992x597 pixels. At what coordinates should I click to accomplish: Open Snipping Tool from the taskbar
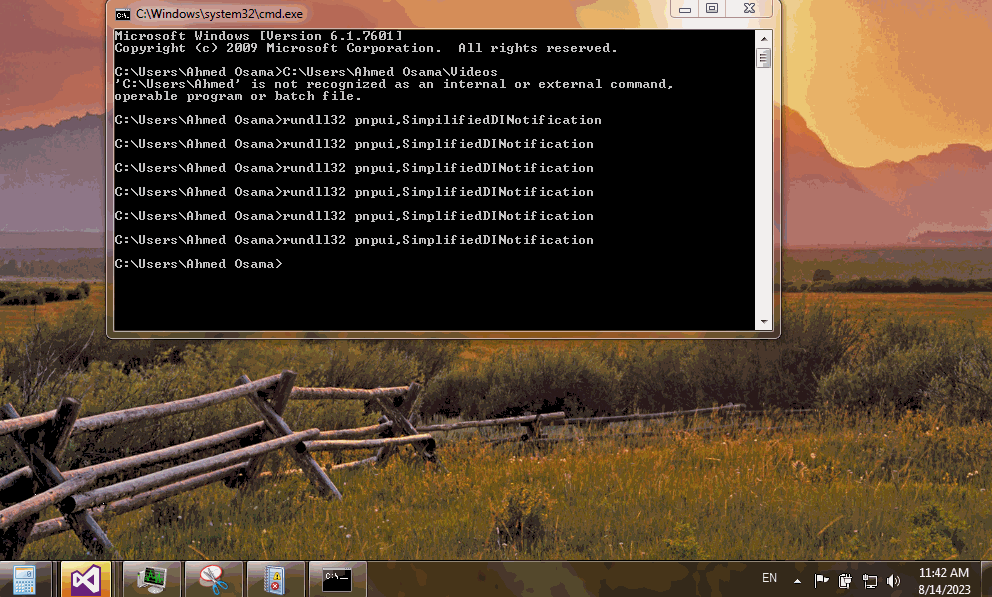point(212,578)
